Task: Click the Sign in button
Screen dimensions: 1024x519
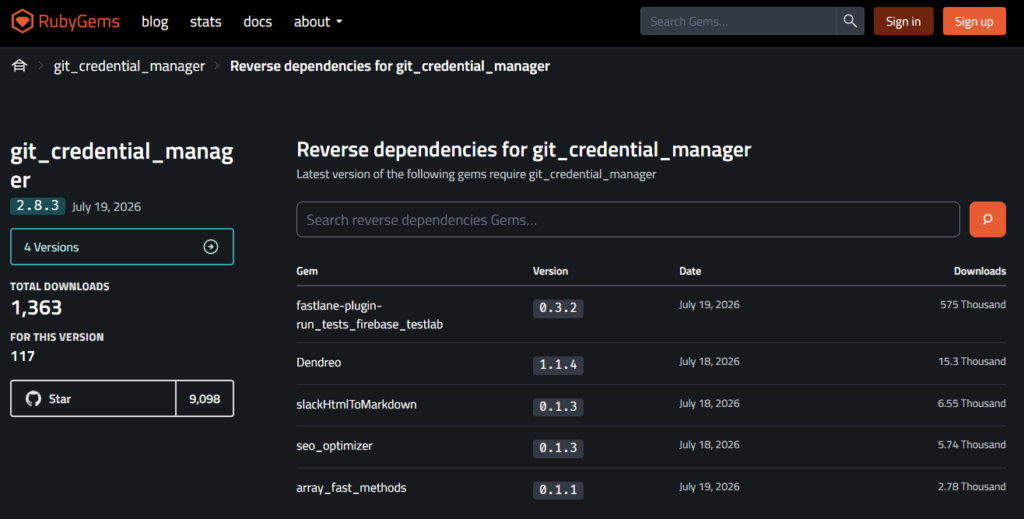Action: 903,22
